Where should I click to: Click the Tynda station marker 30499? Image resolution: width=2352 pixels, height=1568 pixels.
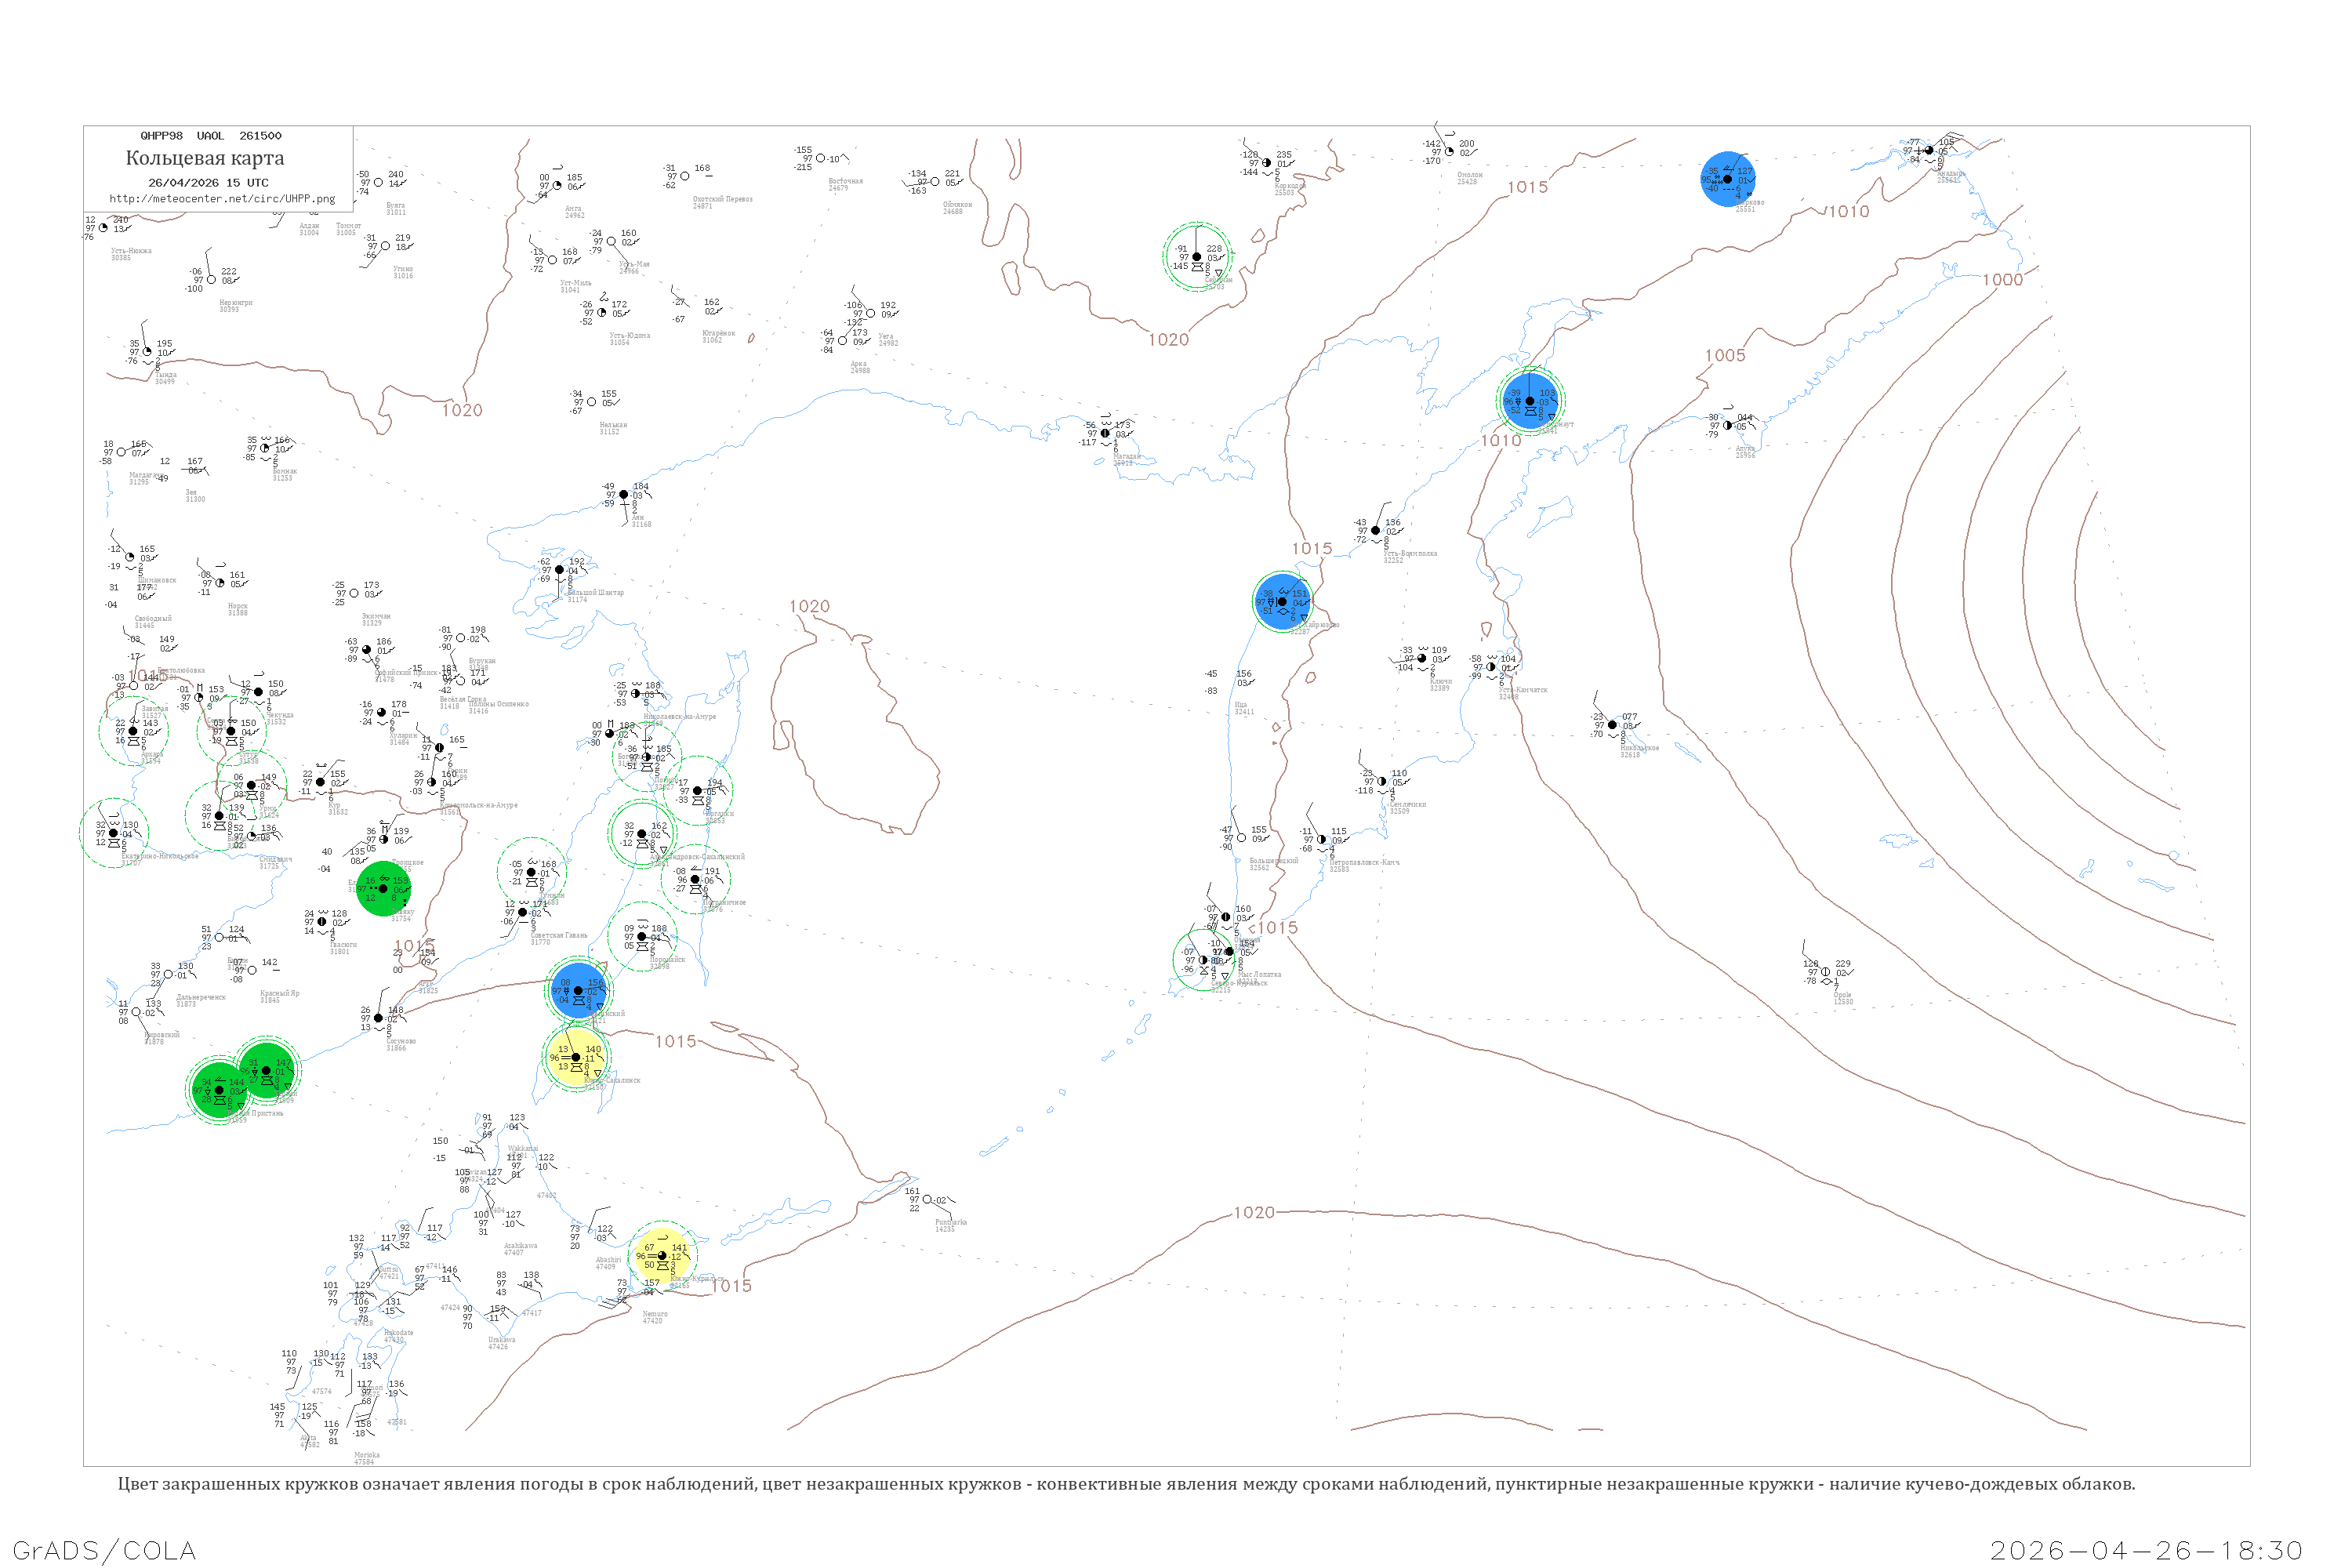click(147, 352)
